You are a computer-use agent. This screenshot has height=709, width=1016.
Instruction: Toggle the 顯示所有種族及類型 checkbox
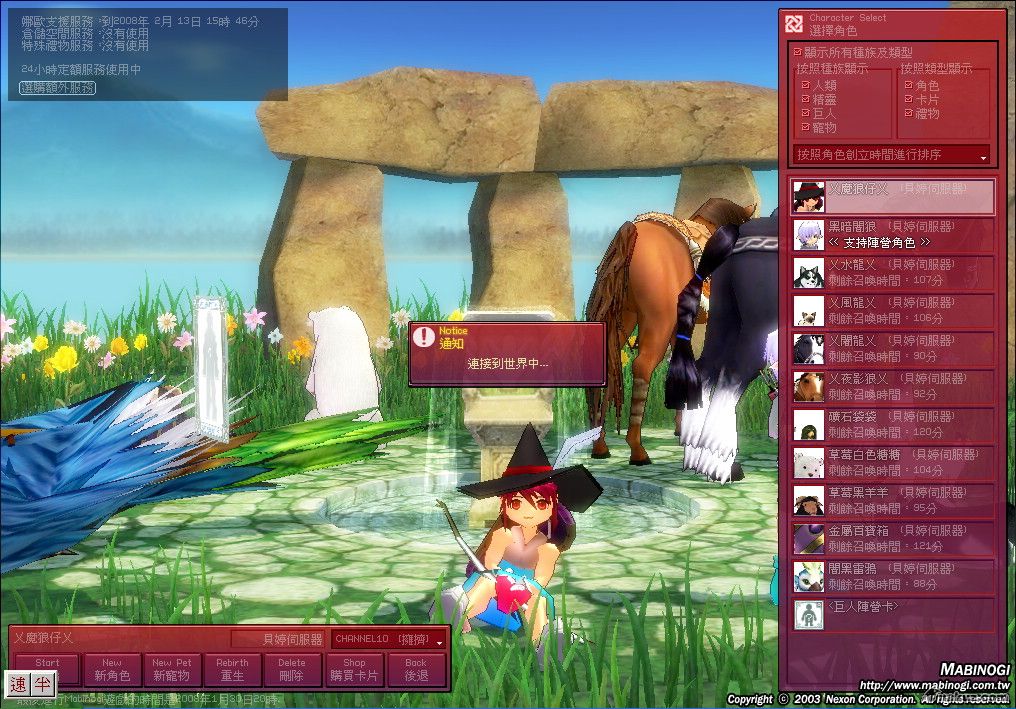point(797,52)
